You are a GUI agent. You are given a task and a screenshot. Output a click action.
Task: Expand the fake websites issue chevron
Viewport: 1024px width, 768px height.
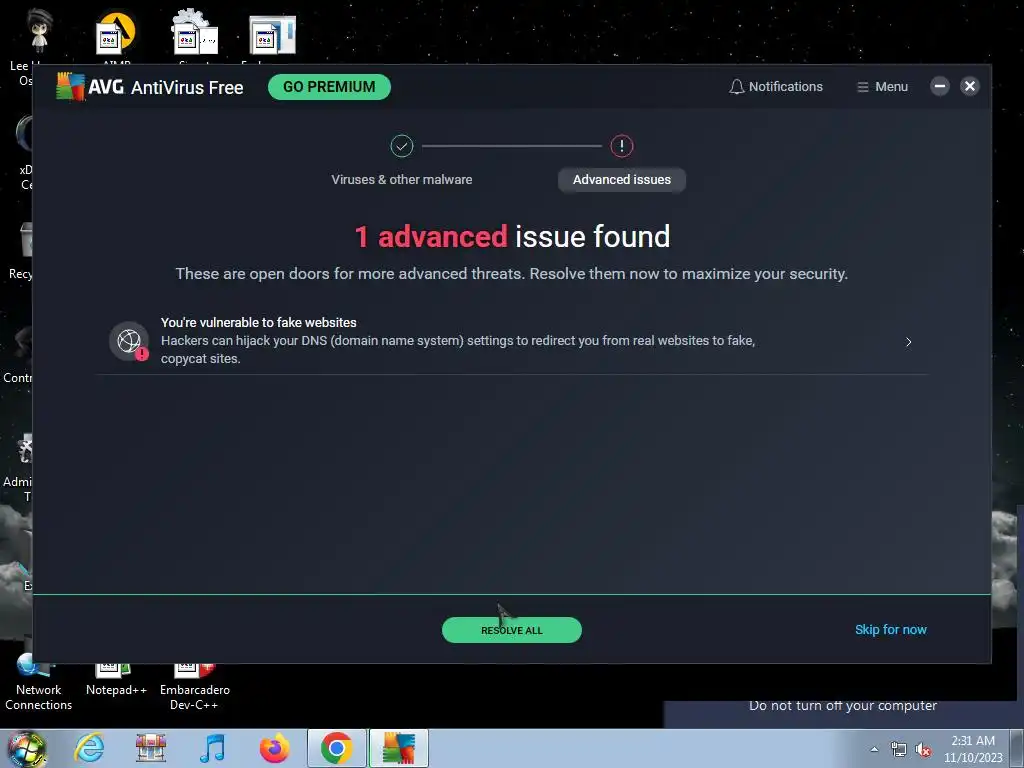pos(908,342)
